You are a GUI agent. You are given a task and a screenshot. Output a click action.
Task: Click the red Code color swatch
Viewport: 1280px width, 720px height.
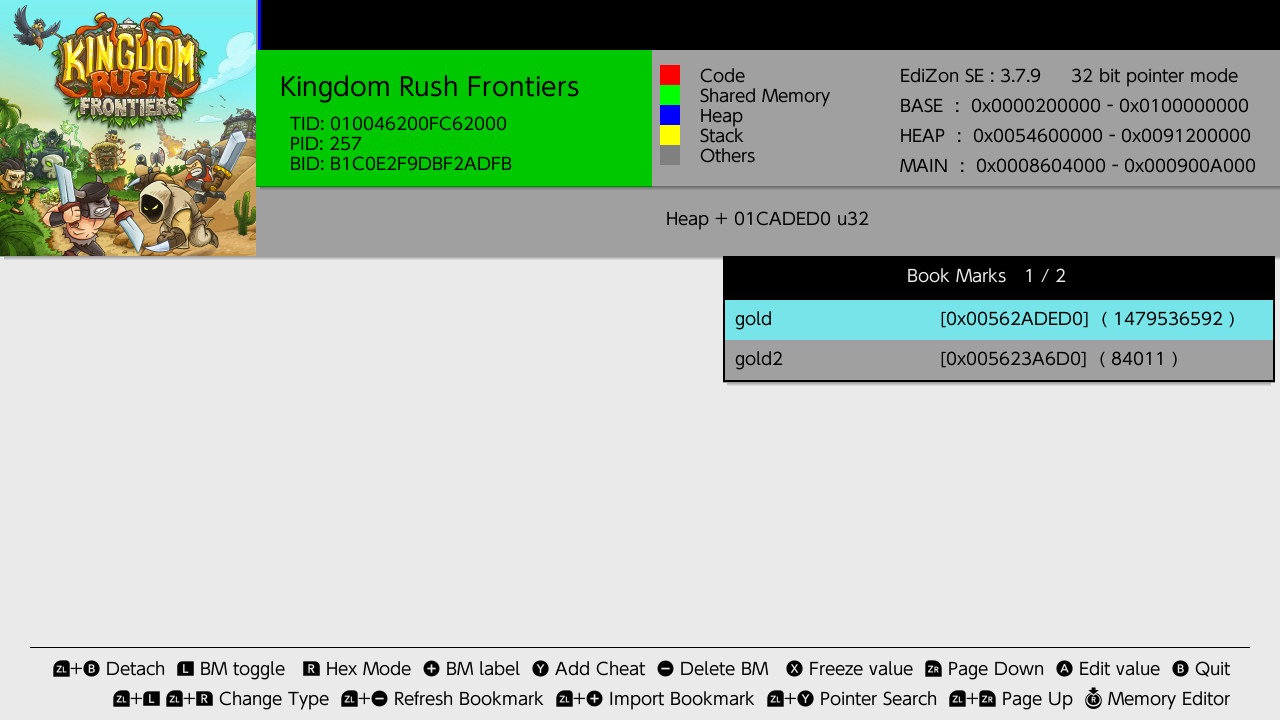coord(670,75)
